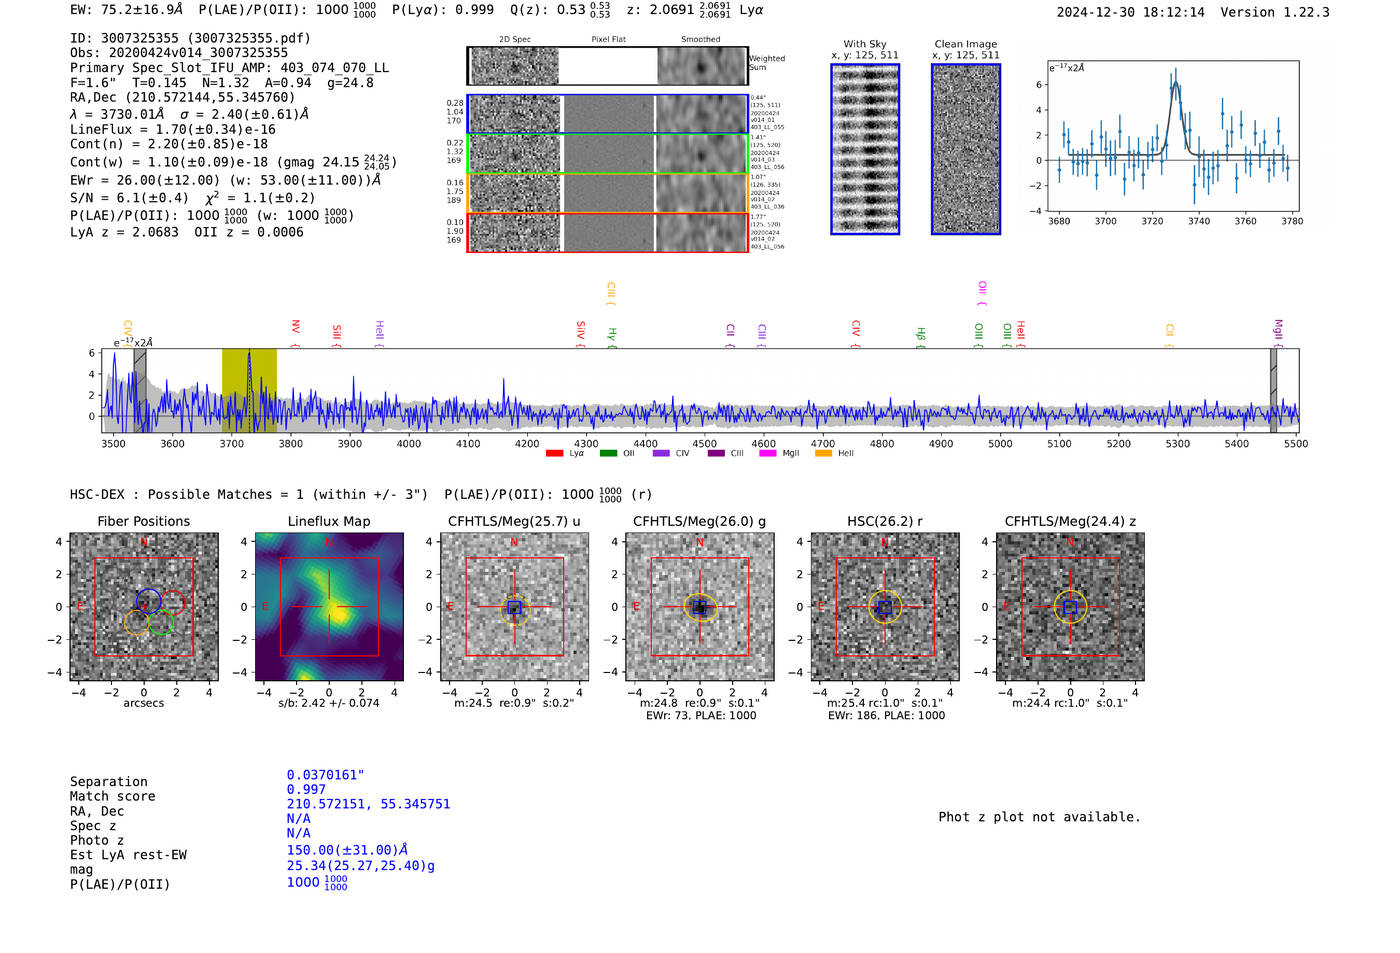Click the 'Primary Spec_Slot_IFU_AMP: 403_074_070_LL' text
Viewport: 1400px width, 953px height.
pyautogui.click(x=230, y=68)
